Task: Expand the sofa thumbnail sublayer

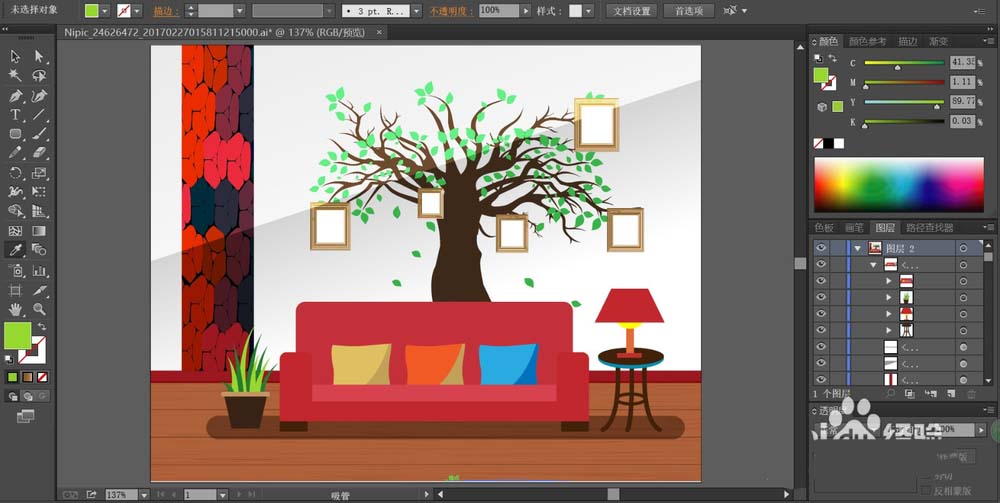Action: [889, 281]
